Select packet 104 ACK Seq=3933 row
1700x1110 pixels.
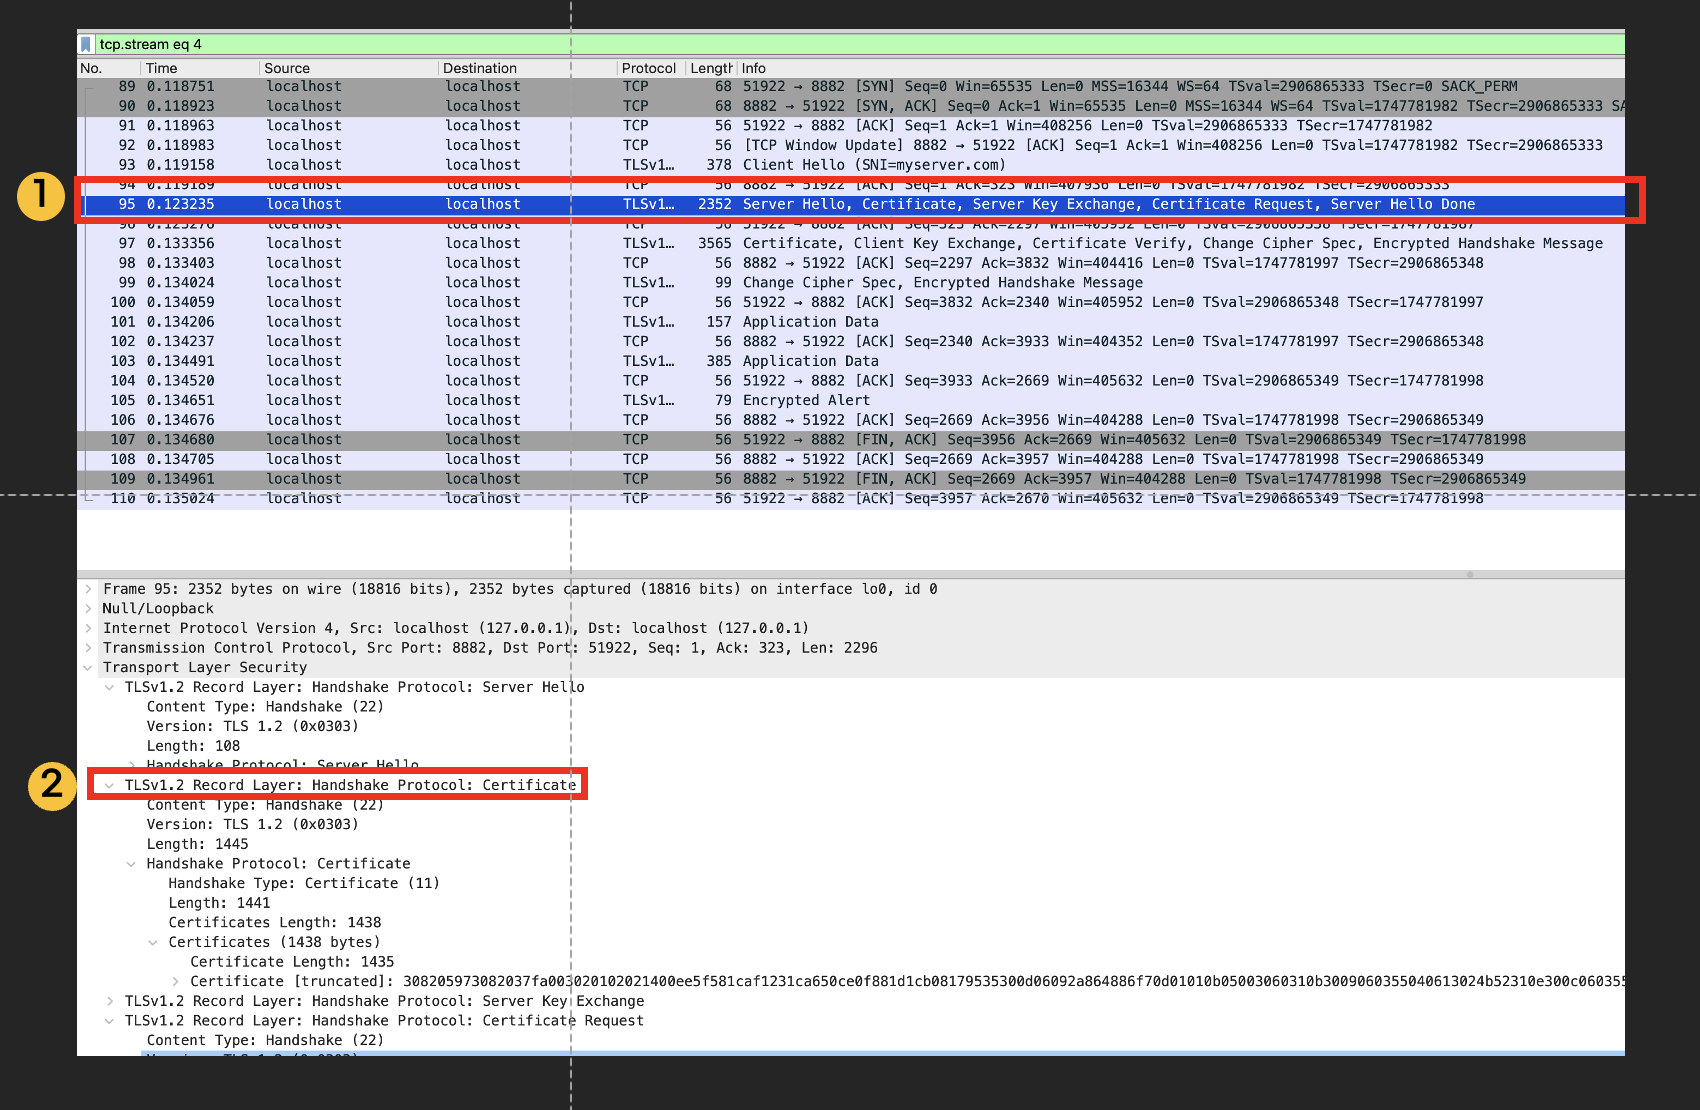851,381
